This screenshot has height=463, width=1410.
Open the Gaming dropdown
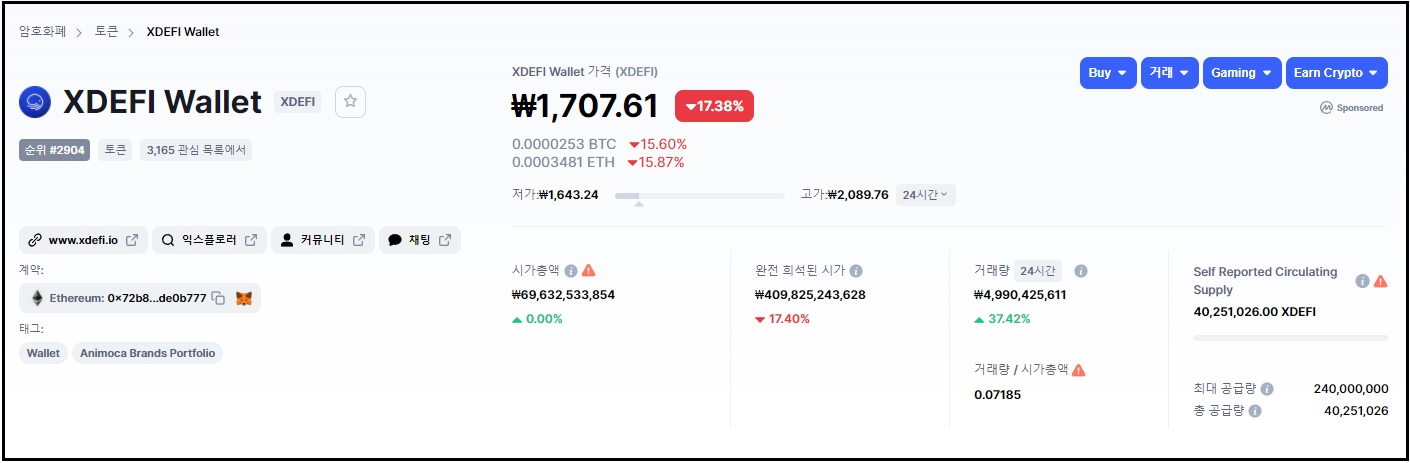(1242, 73)
